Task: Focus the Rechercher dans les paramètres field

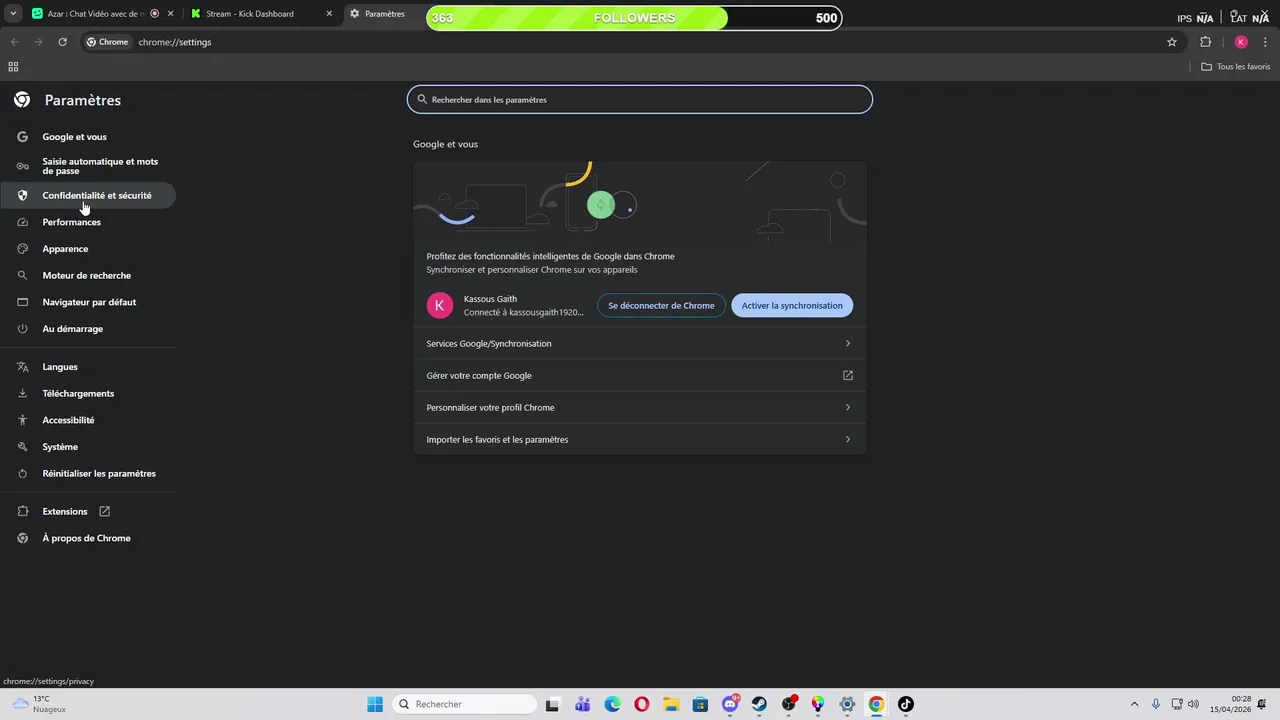Action: point(640,100)
